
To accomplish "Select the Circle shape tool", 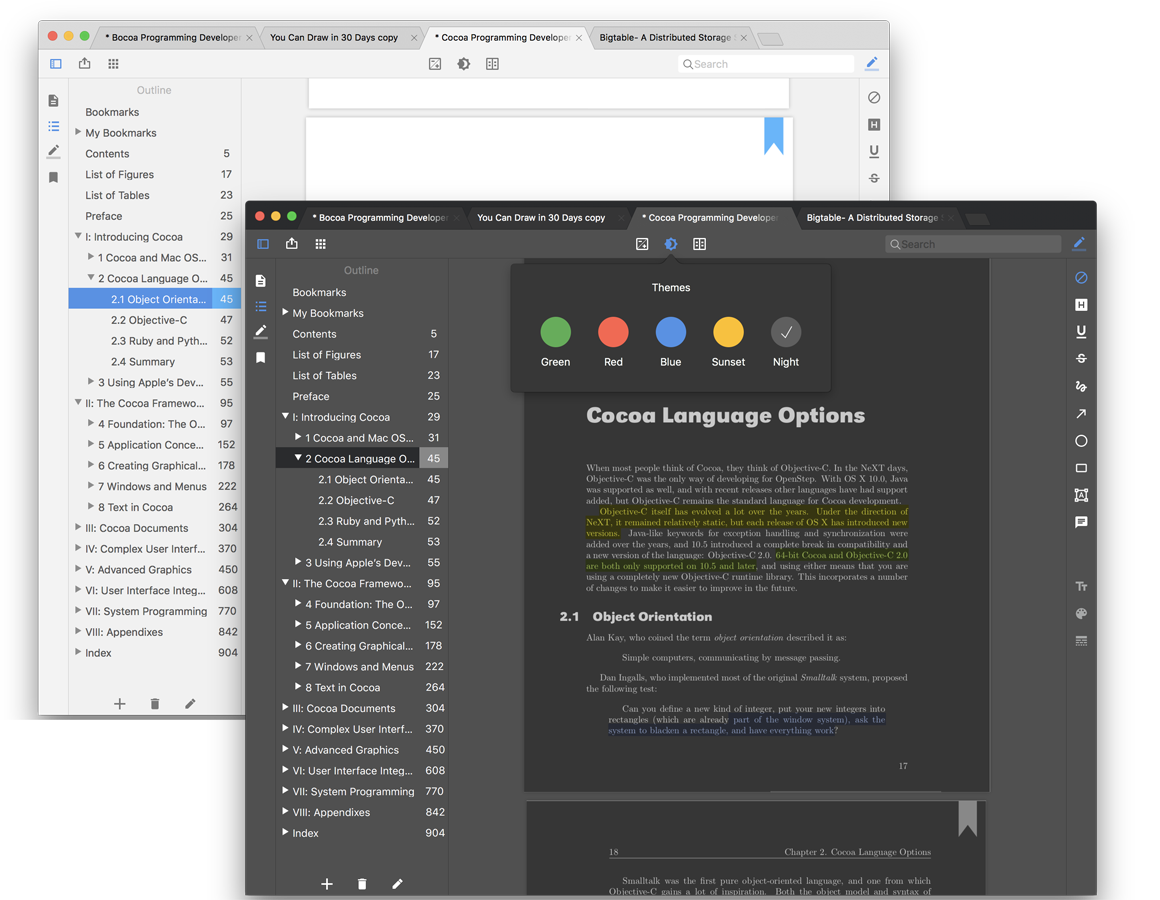I will (1081, 440).
